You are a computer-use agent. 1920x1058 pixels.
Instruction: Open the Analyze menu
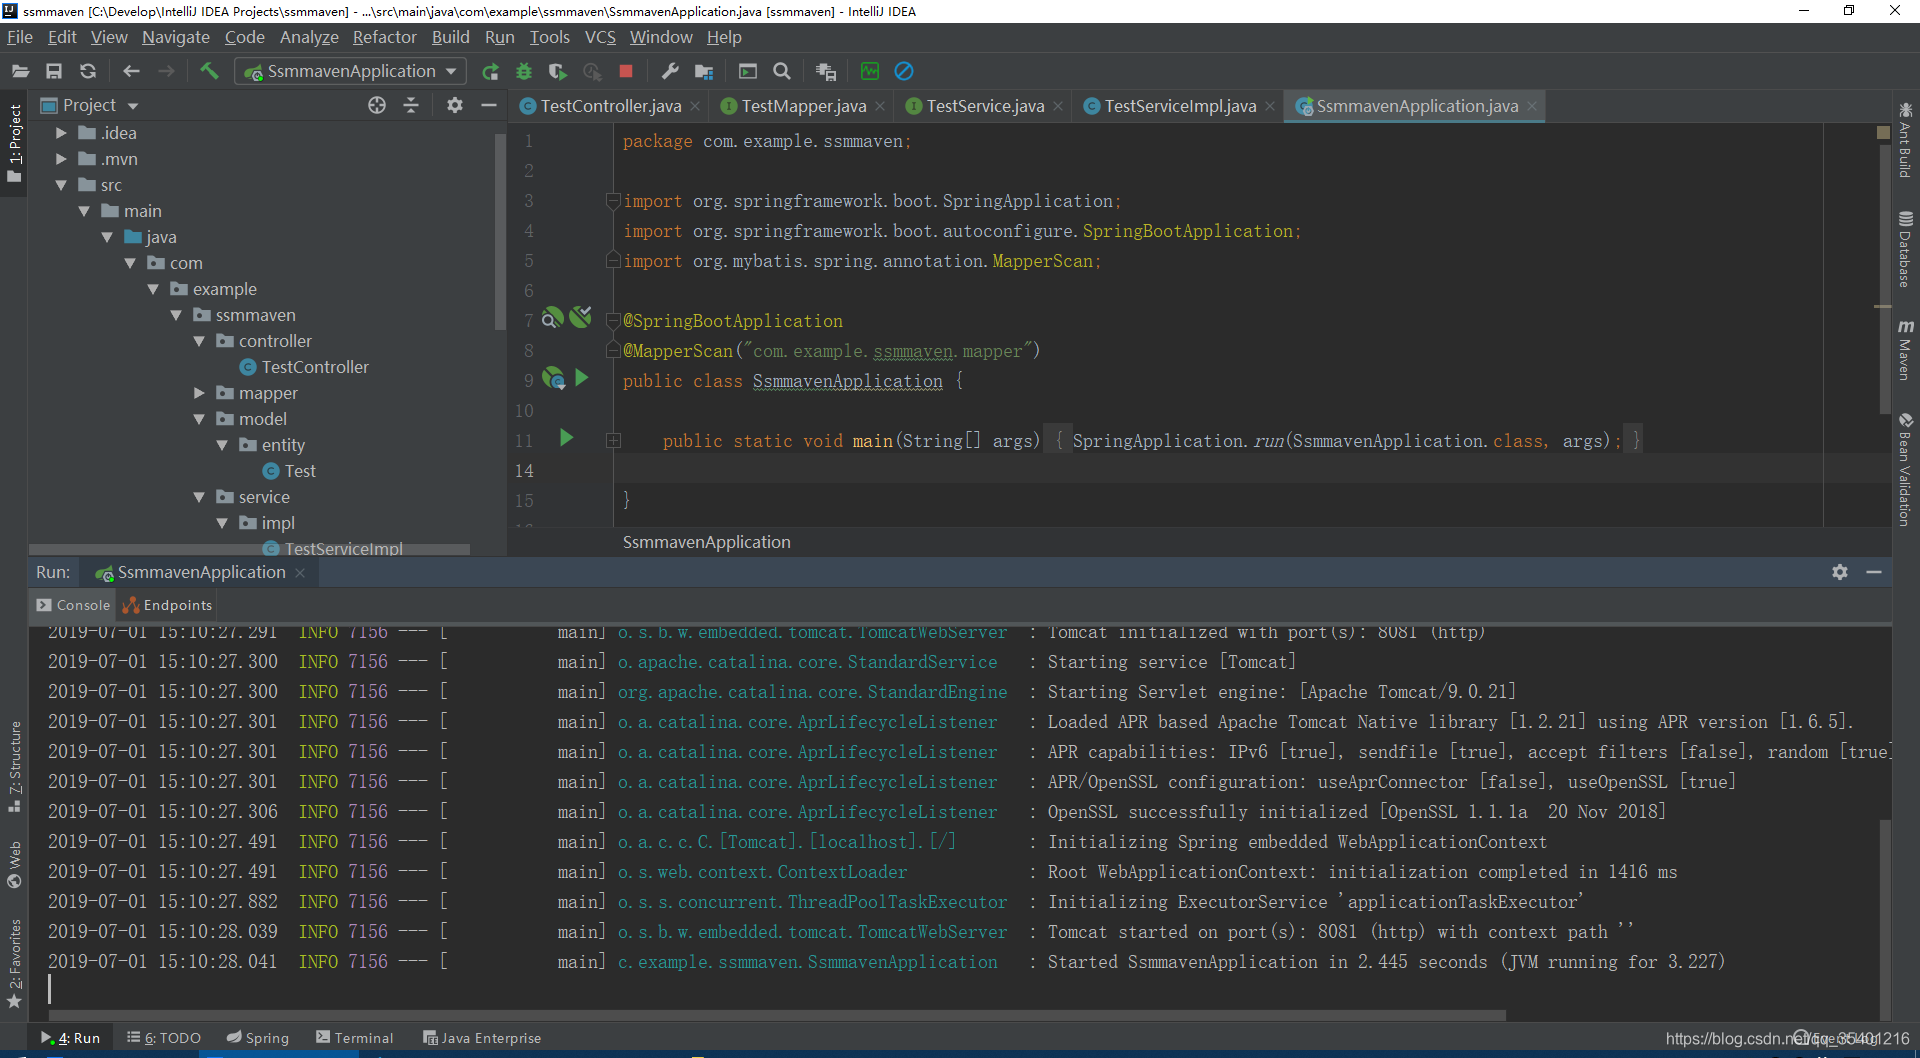(309, 37)
